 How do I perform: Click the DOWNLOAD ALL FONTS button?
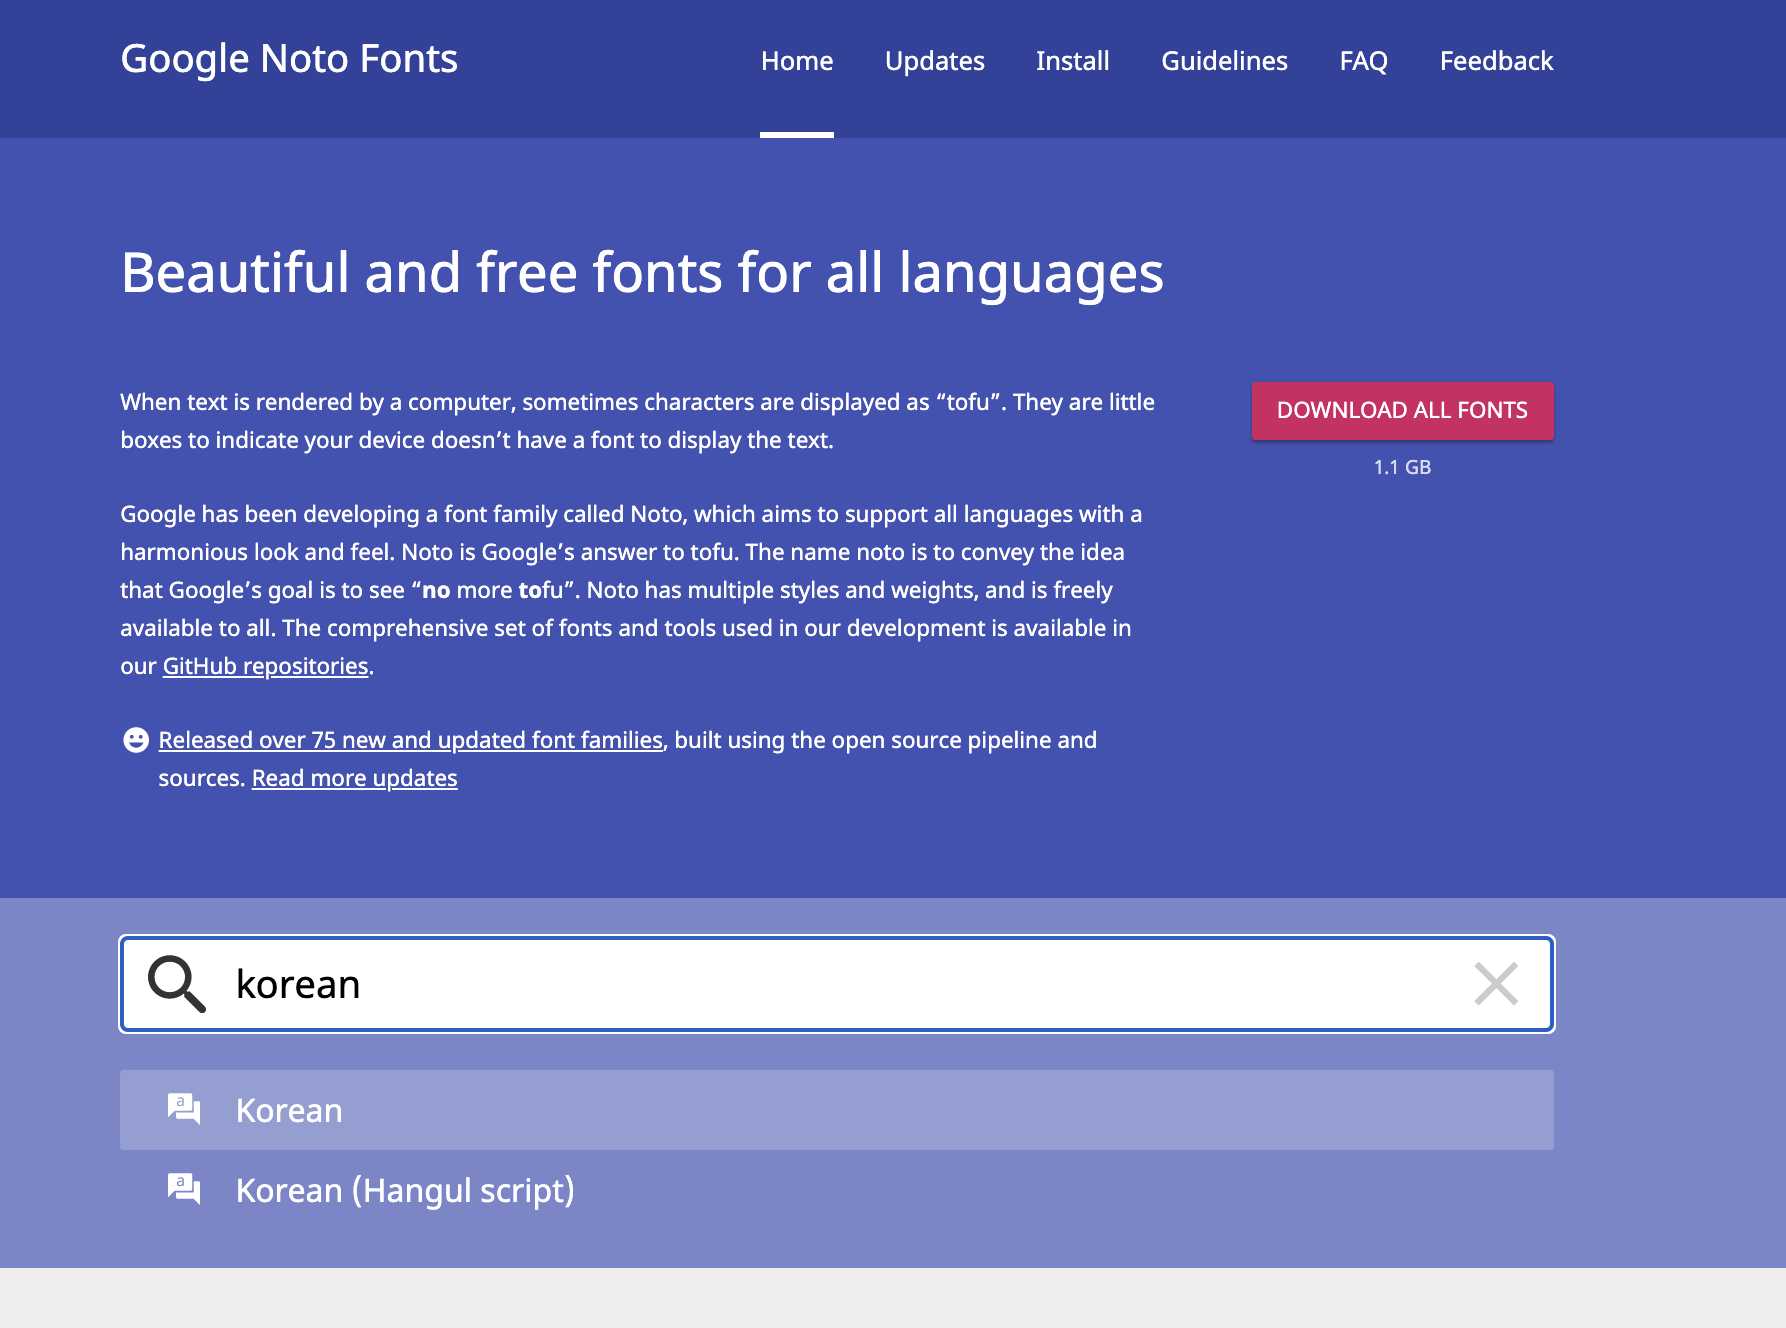click(x=1402, y=410)
